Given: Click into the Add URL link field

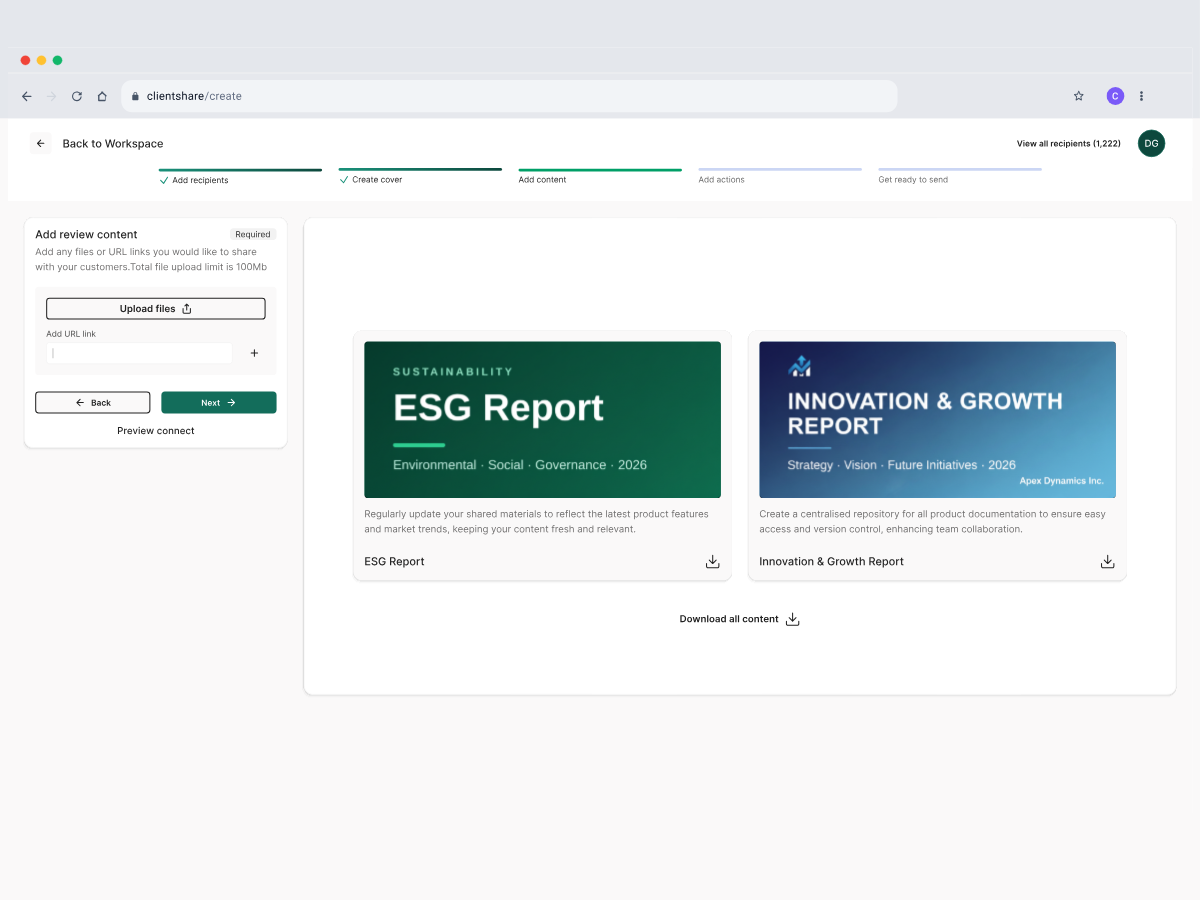Looking at the screenshot, I should pyautogui.click(x=139, y=353).
